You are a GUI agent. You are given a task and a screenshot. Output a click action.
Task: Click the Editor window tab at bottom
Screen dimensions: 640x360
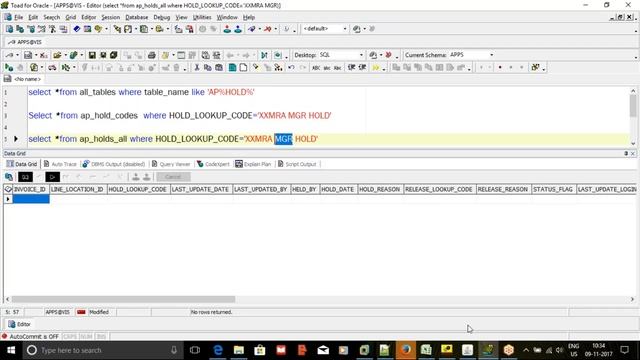click(x=20, y=324)
